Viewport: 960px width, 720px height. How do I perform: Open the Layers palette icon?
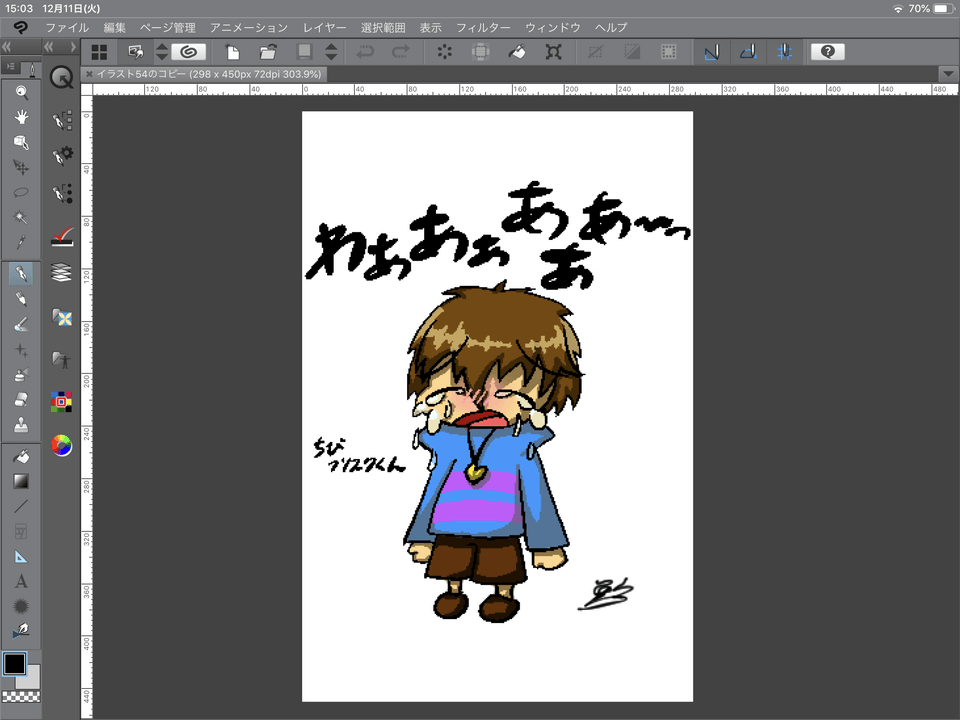[62, 272]
